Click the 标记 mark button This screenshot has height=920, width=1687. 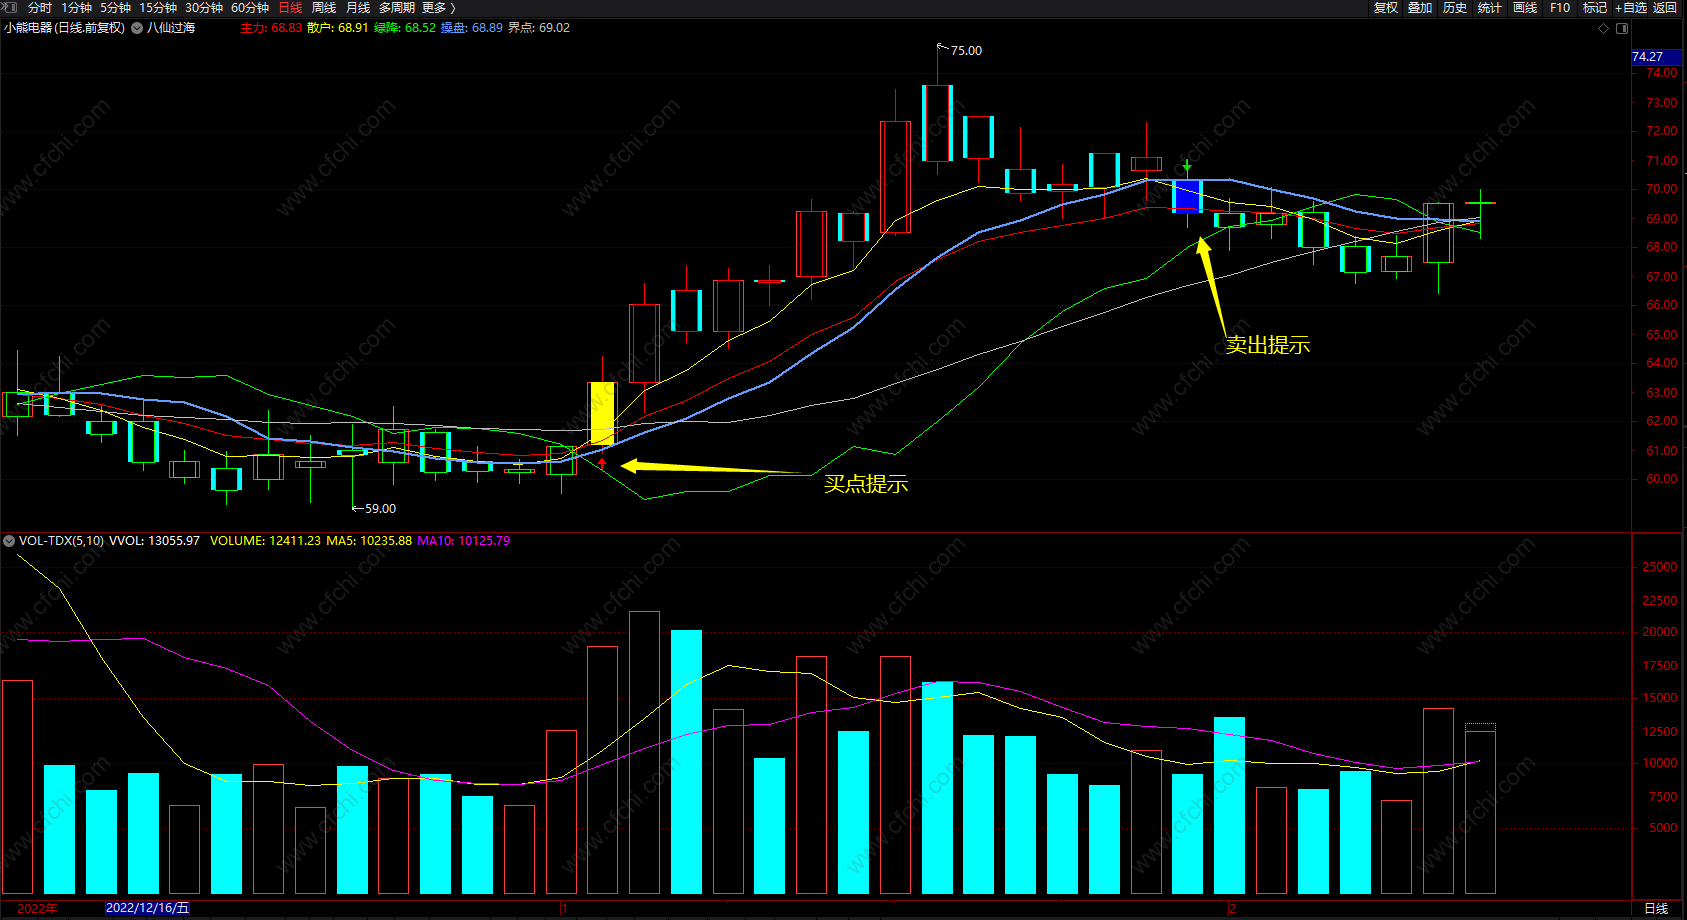1595,7
